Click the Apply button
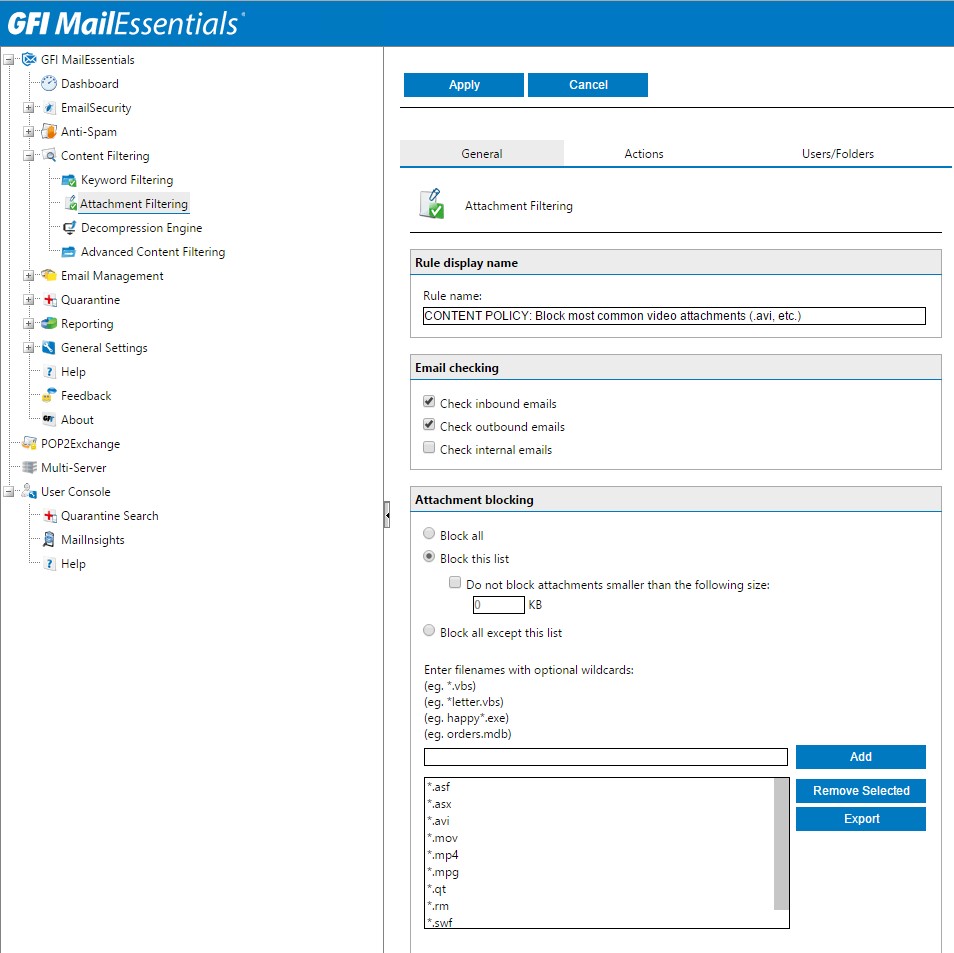Viewport: 954px width, 953px height. [x=464, y=85]
